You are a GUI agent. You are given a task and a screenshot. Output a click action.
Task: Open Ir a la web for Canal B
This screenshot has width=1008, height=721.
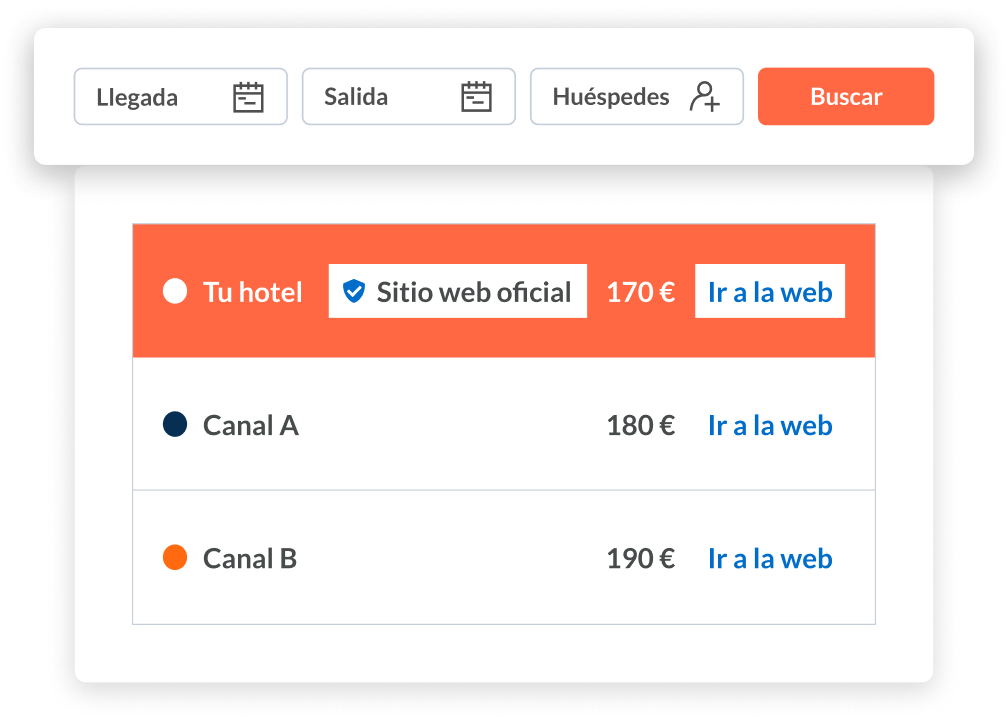769,558
